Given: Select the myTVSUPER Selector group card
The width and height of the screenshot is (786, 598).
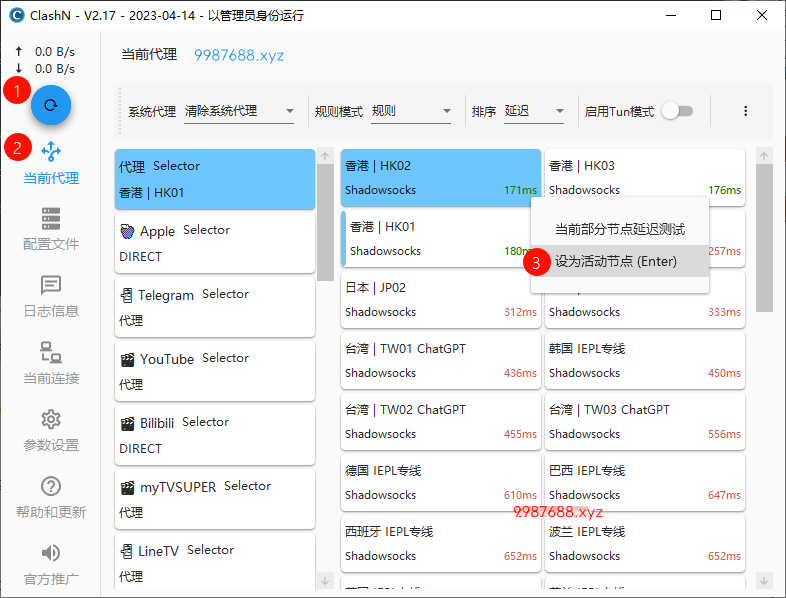Looking at the screenshot, I should pos(215,499).
